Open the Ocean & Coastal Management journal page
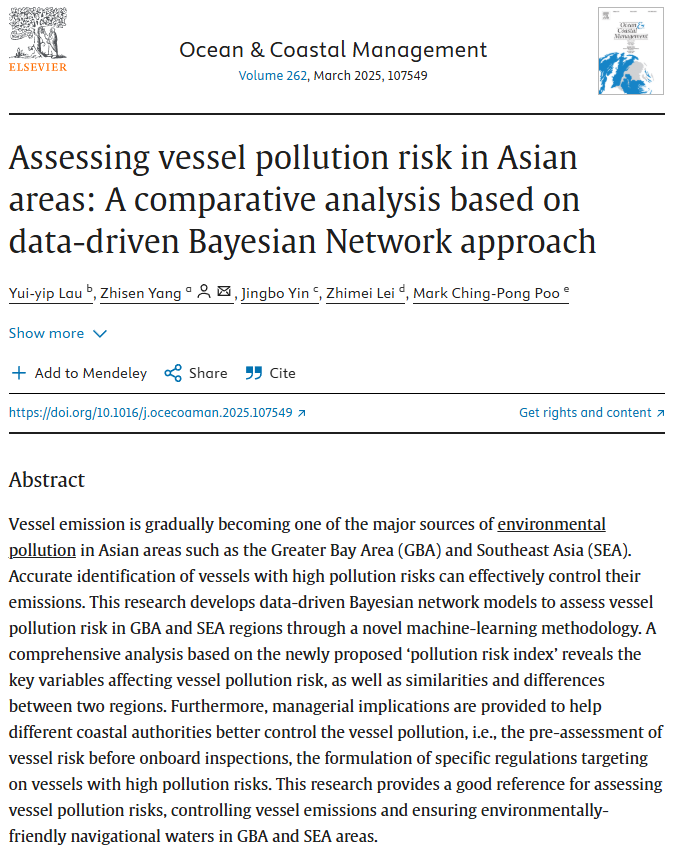The height and width of the screenshot is (846, 675). click(333, 50)
